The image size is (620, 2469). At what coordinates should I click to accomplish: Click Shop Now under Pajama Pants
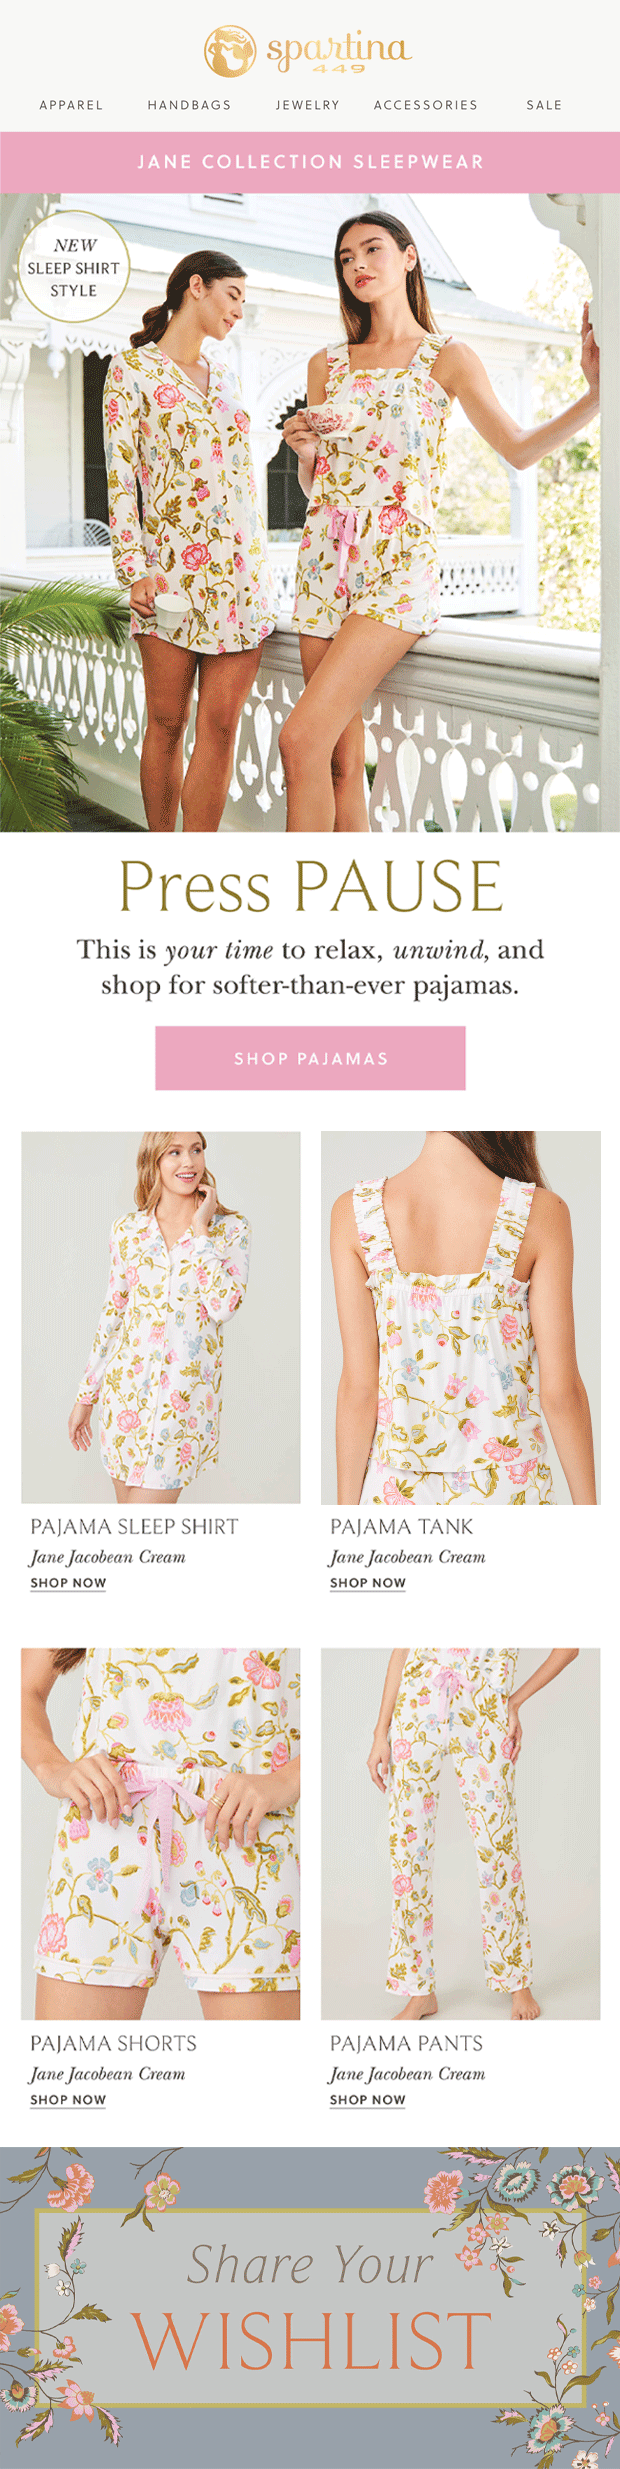368,2100
